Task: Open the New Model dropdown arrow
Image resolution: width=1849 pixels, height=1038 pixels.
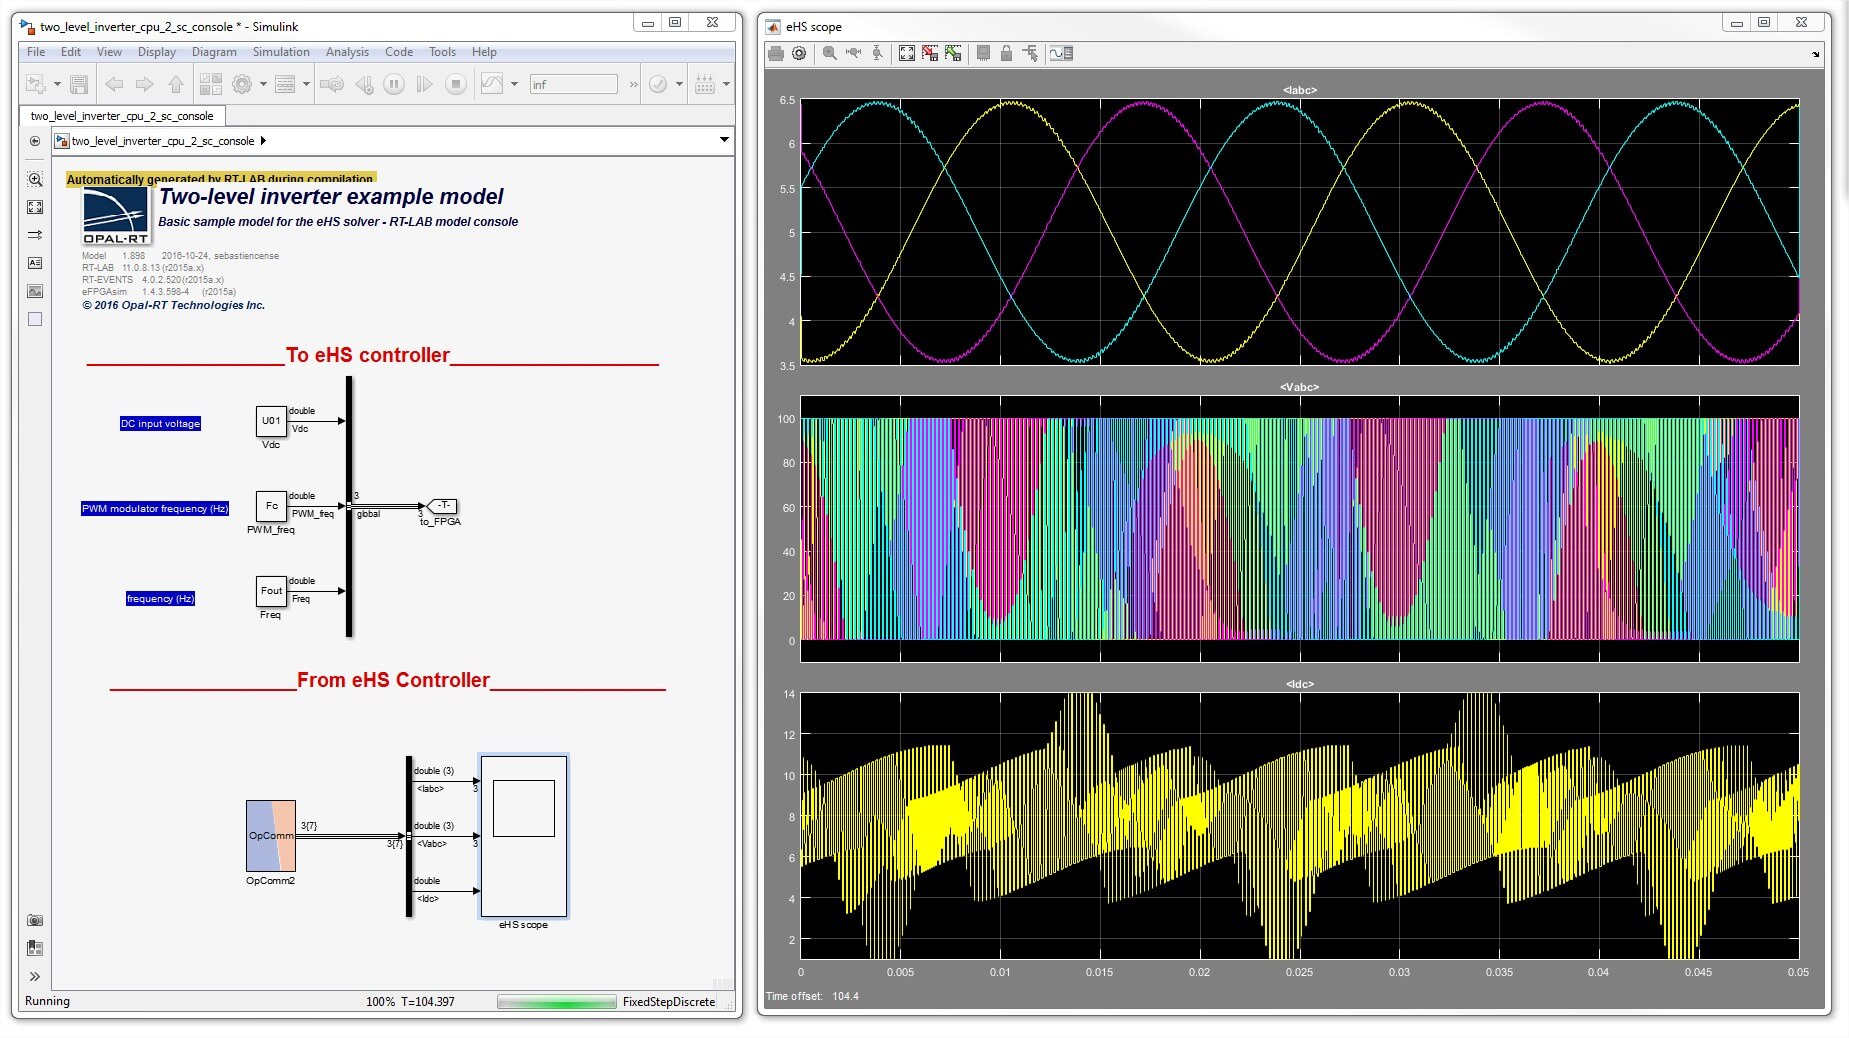Action: 57,85
